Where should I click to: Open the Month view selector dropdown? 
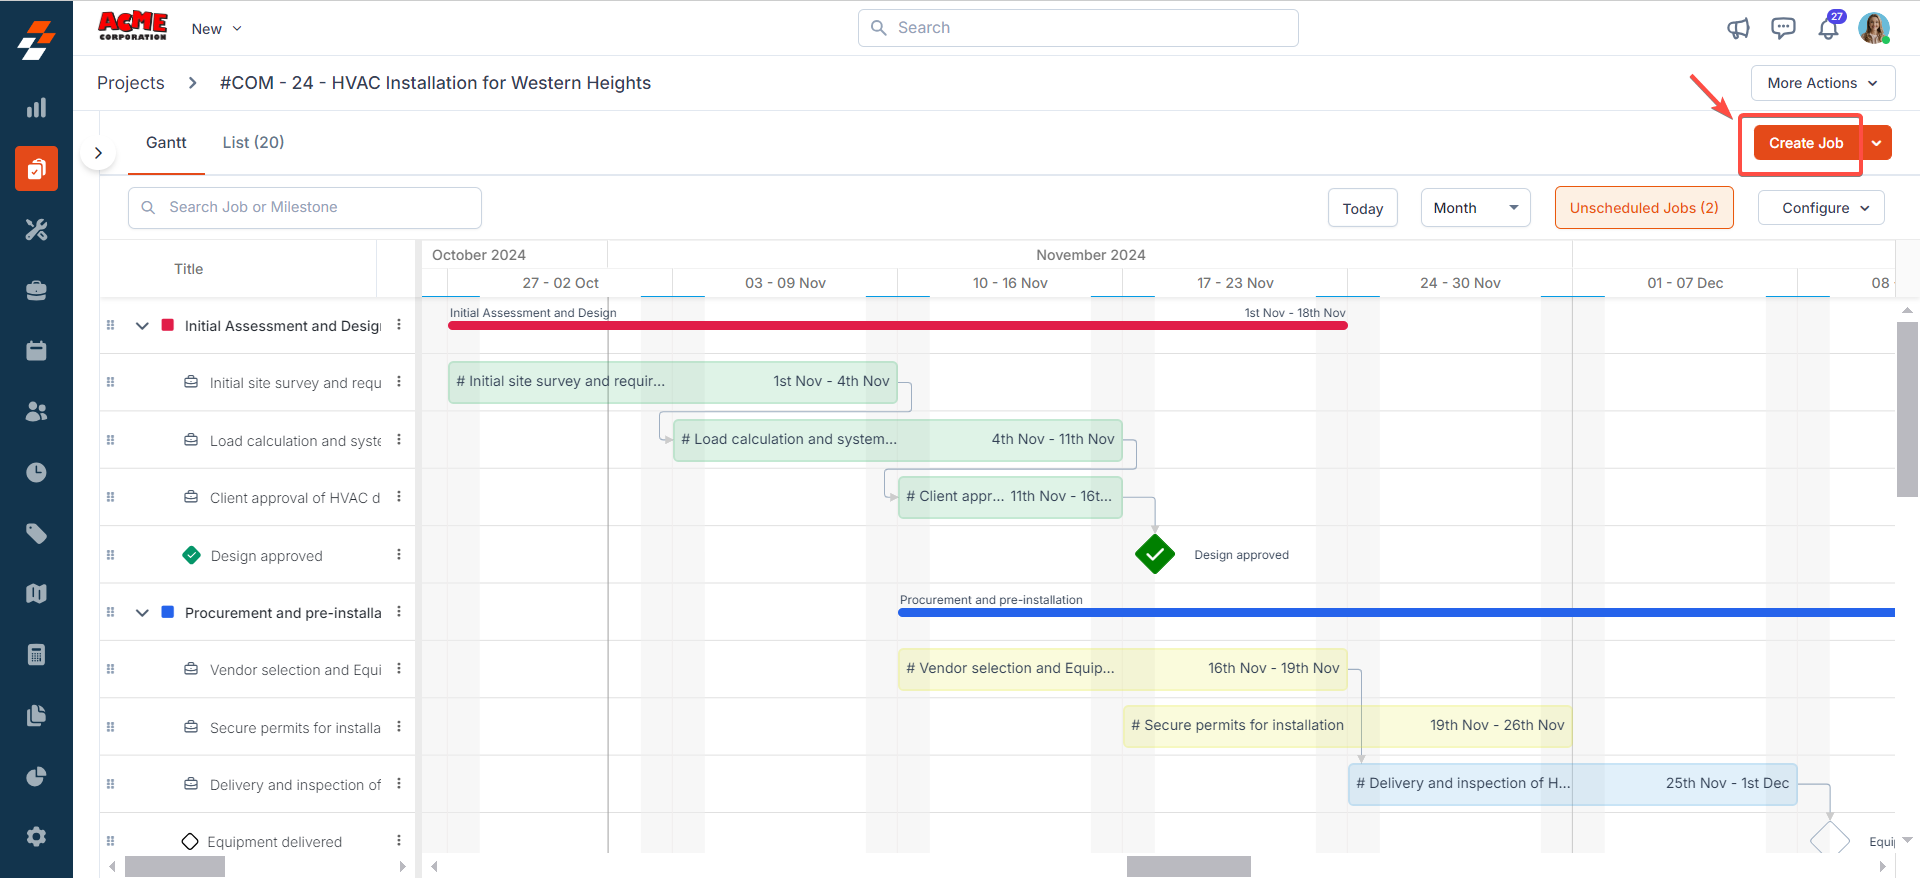coord(1475,208)
